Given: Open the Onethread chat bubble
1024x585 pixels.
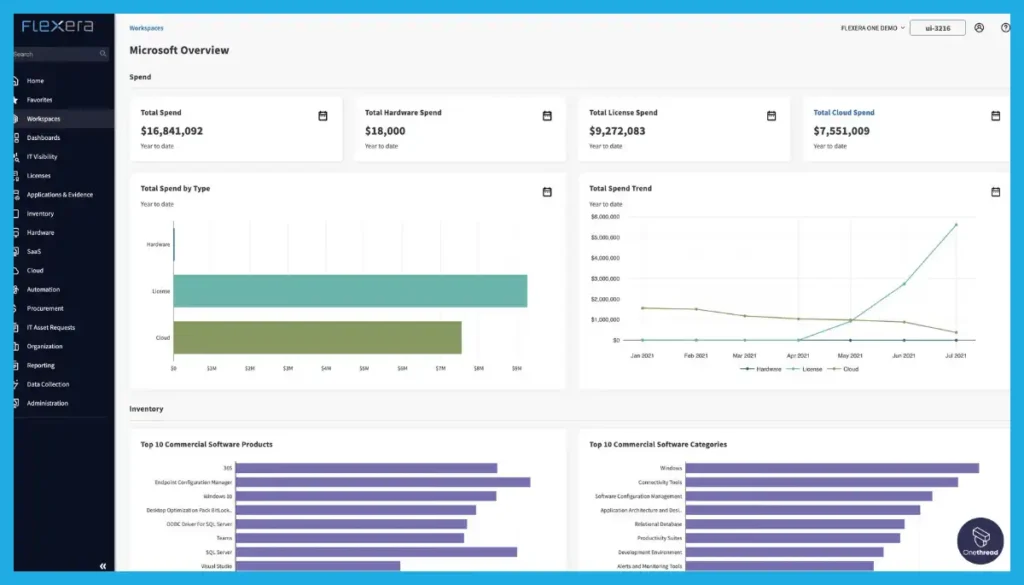Looking at the screenshot, I should pyautogui.click(x=980, y=541).
